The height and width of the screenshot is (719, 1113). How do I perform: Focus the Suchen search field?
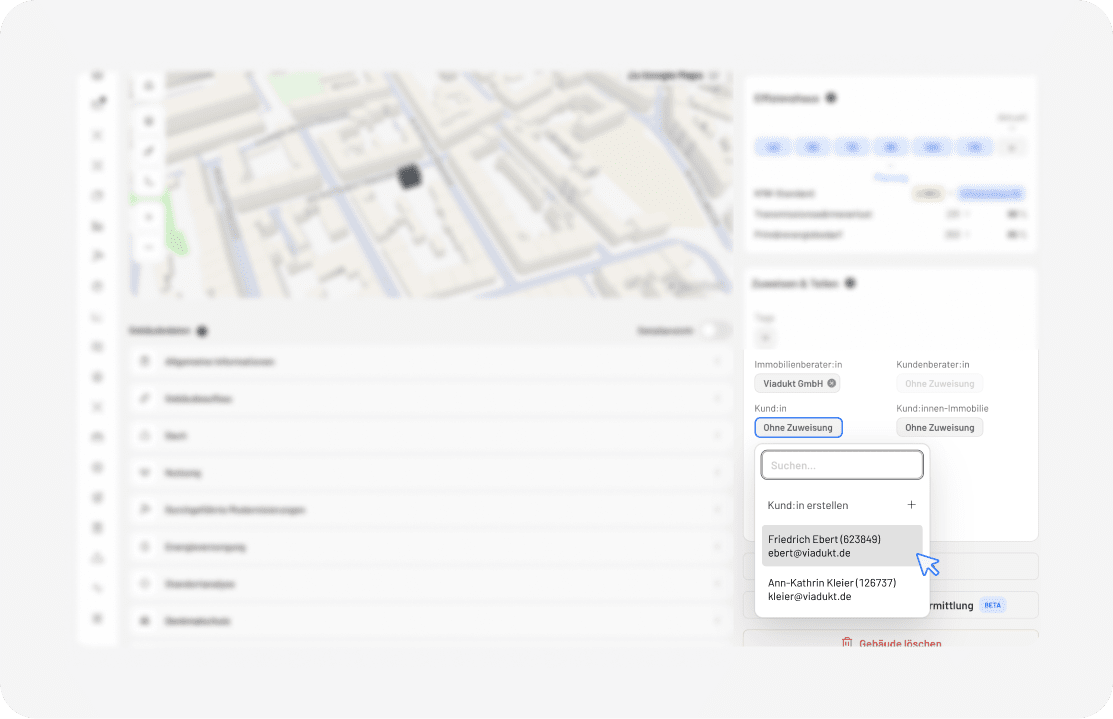pos(841,465)
